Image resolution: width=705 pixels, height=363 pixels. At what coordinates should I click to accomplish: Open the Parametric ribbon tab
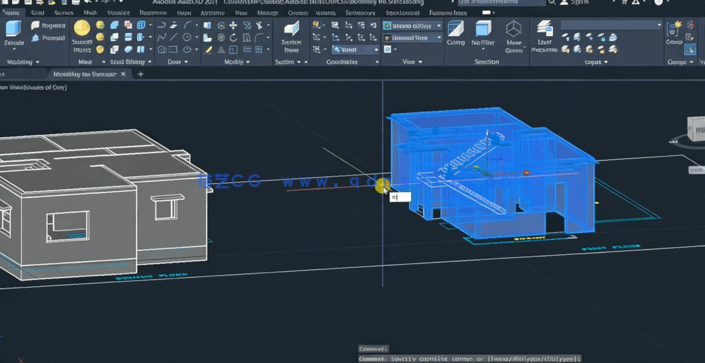click(x=153, y=13)
